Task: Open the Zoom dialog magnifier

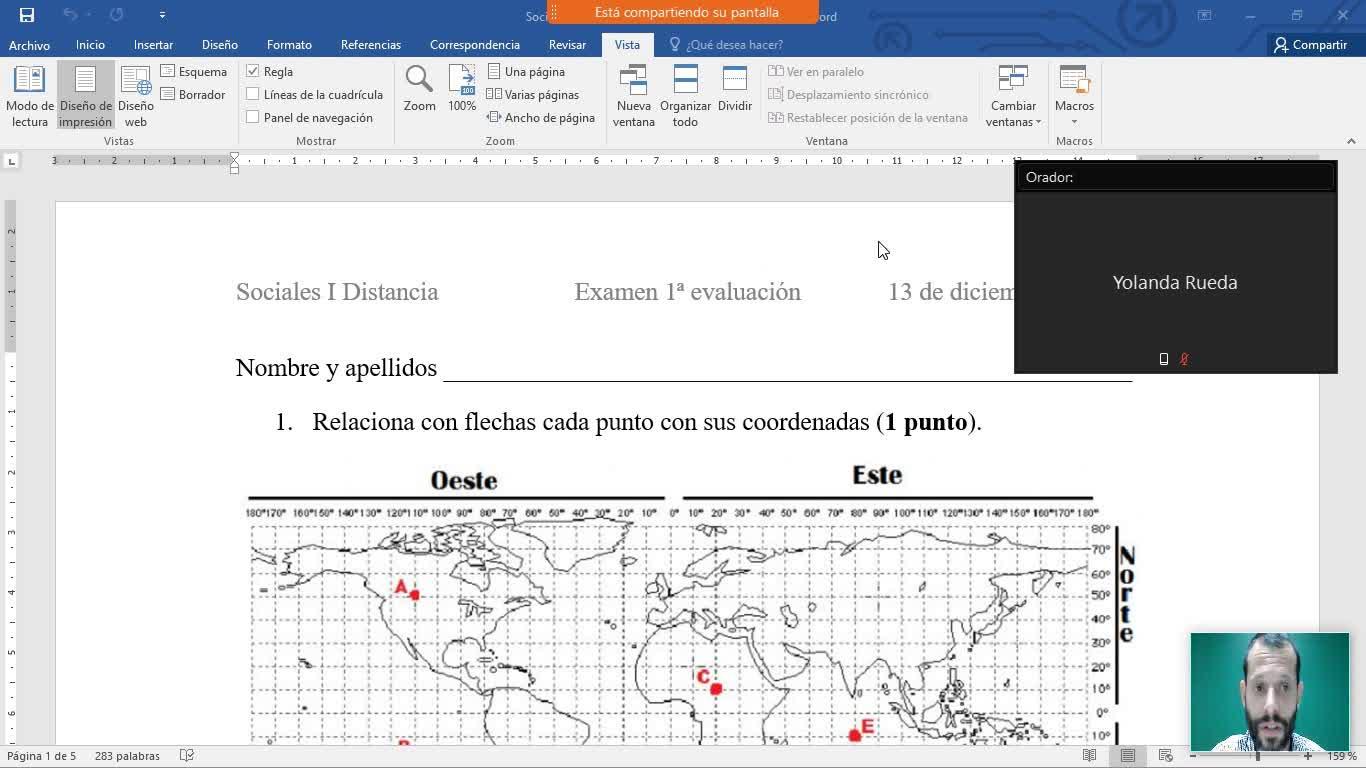Action: [419, 90]
